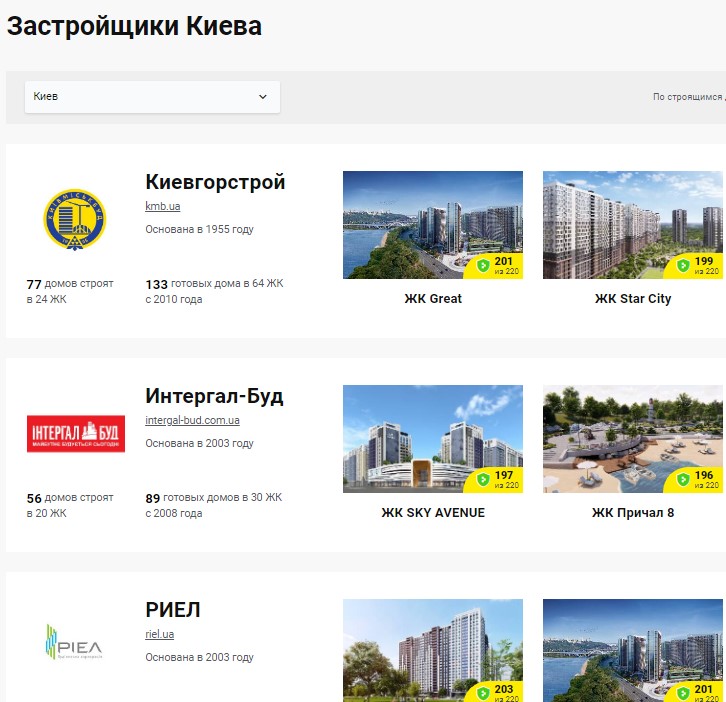Open the intergal-bud.com.ua website link

point(192,420)
